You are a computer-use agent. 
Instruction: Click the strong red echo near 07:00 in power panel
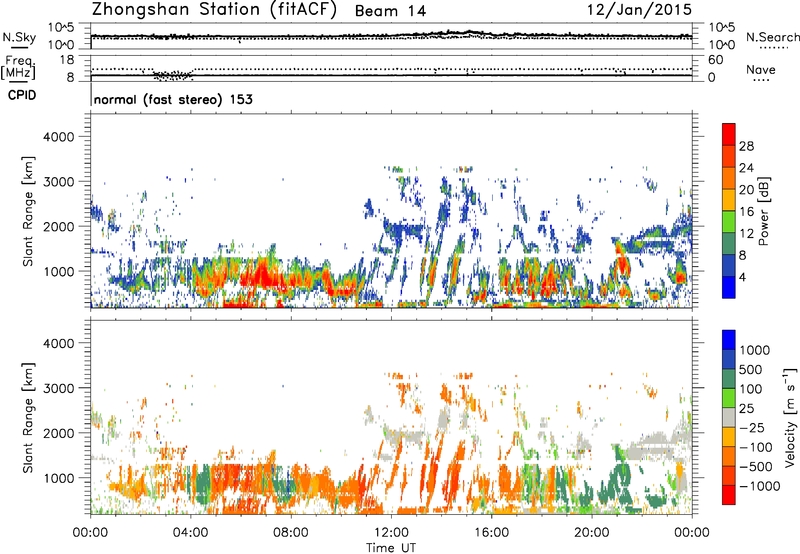(x=262, y=275)
